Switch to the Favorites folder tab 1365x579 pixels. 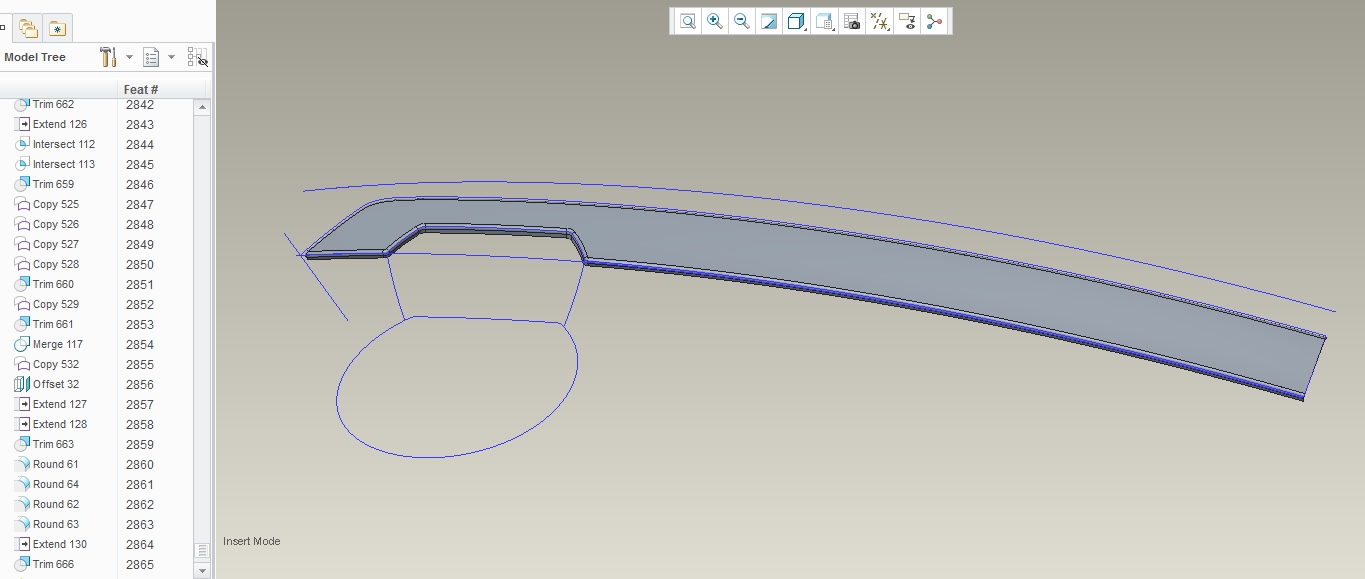[57, 29]
